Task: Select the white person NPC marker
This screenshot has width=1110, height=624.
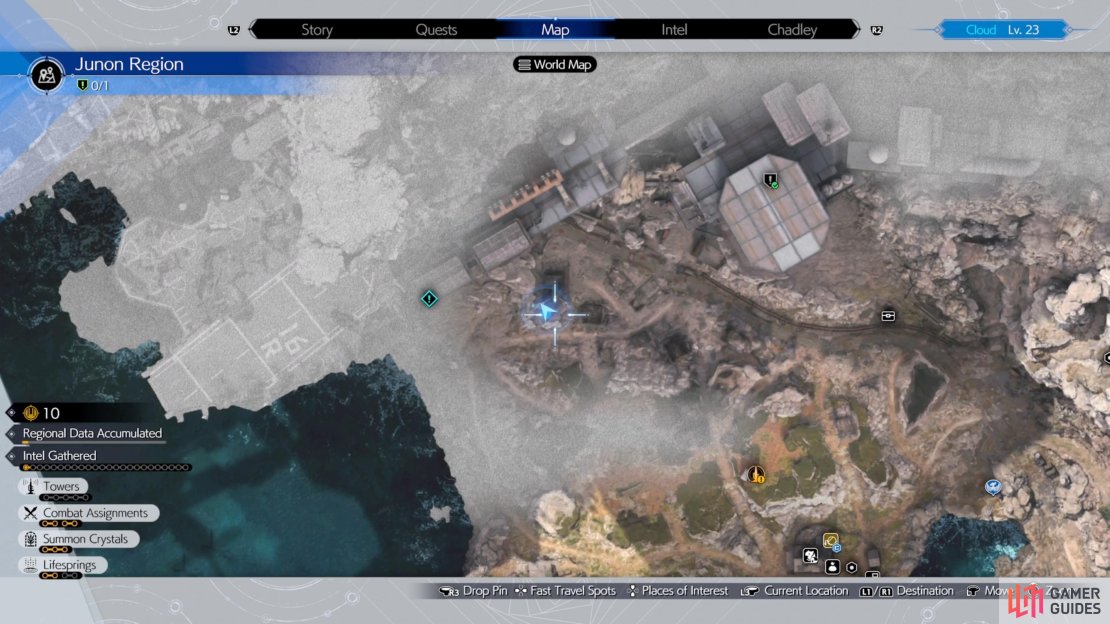Action: coord(832,567)
